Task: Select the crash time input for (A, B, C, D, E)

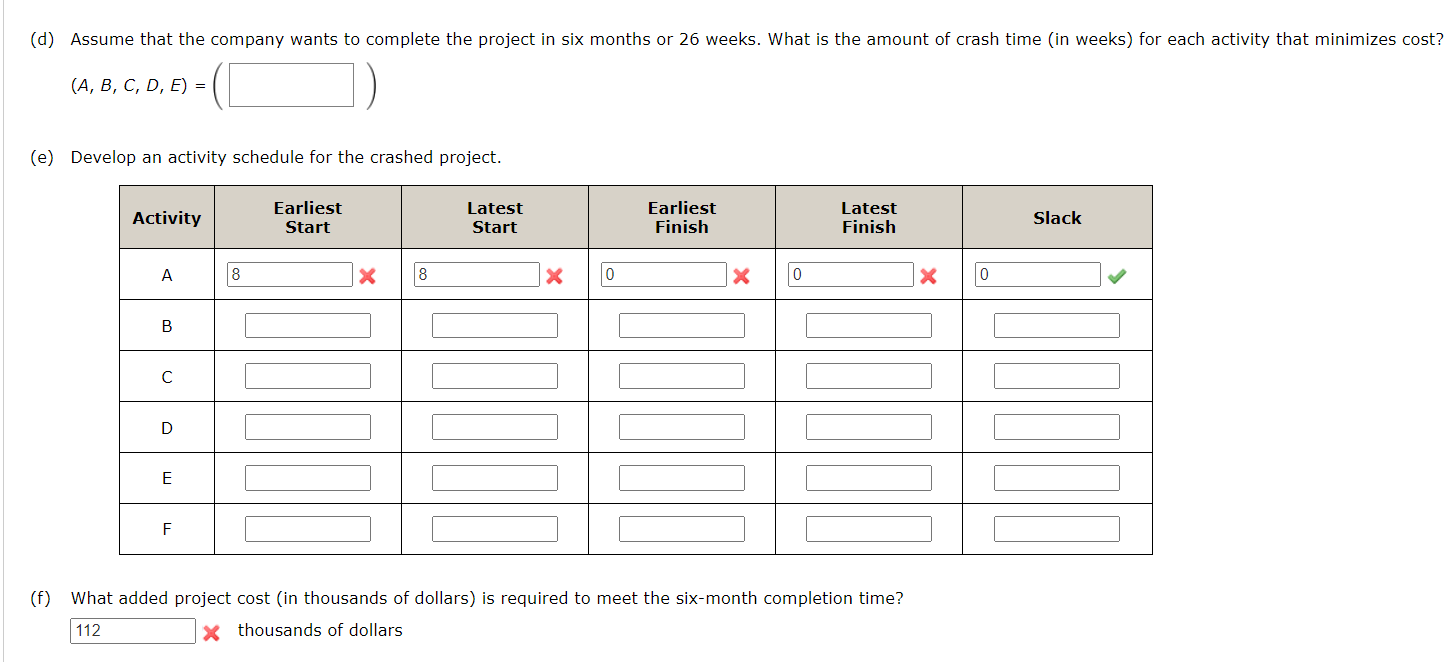Action: pos(290,84)
